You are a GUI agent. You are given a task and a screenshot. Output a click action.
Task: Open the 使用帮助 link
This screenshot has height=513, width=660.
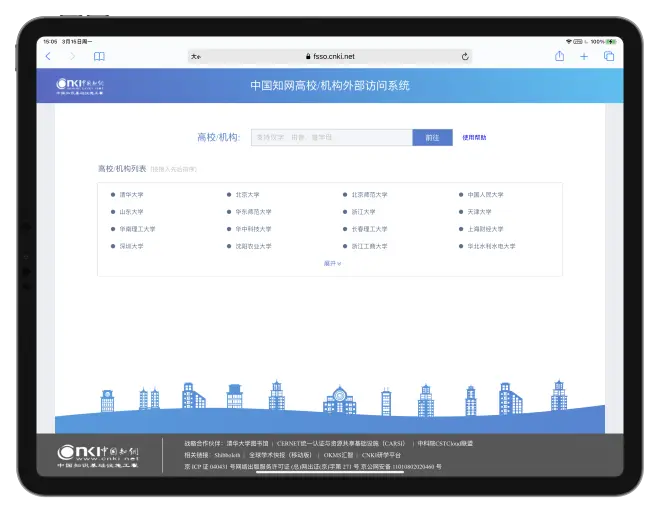click(474, 138)
